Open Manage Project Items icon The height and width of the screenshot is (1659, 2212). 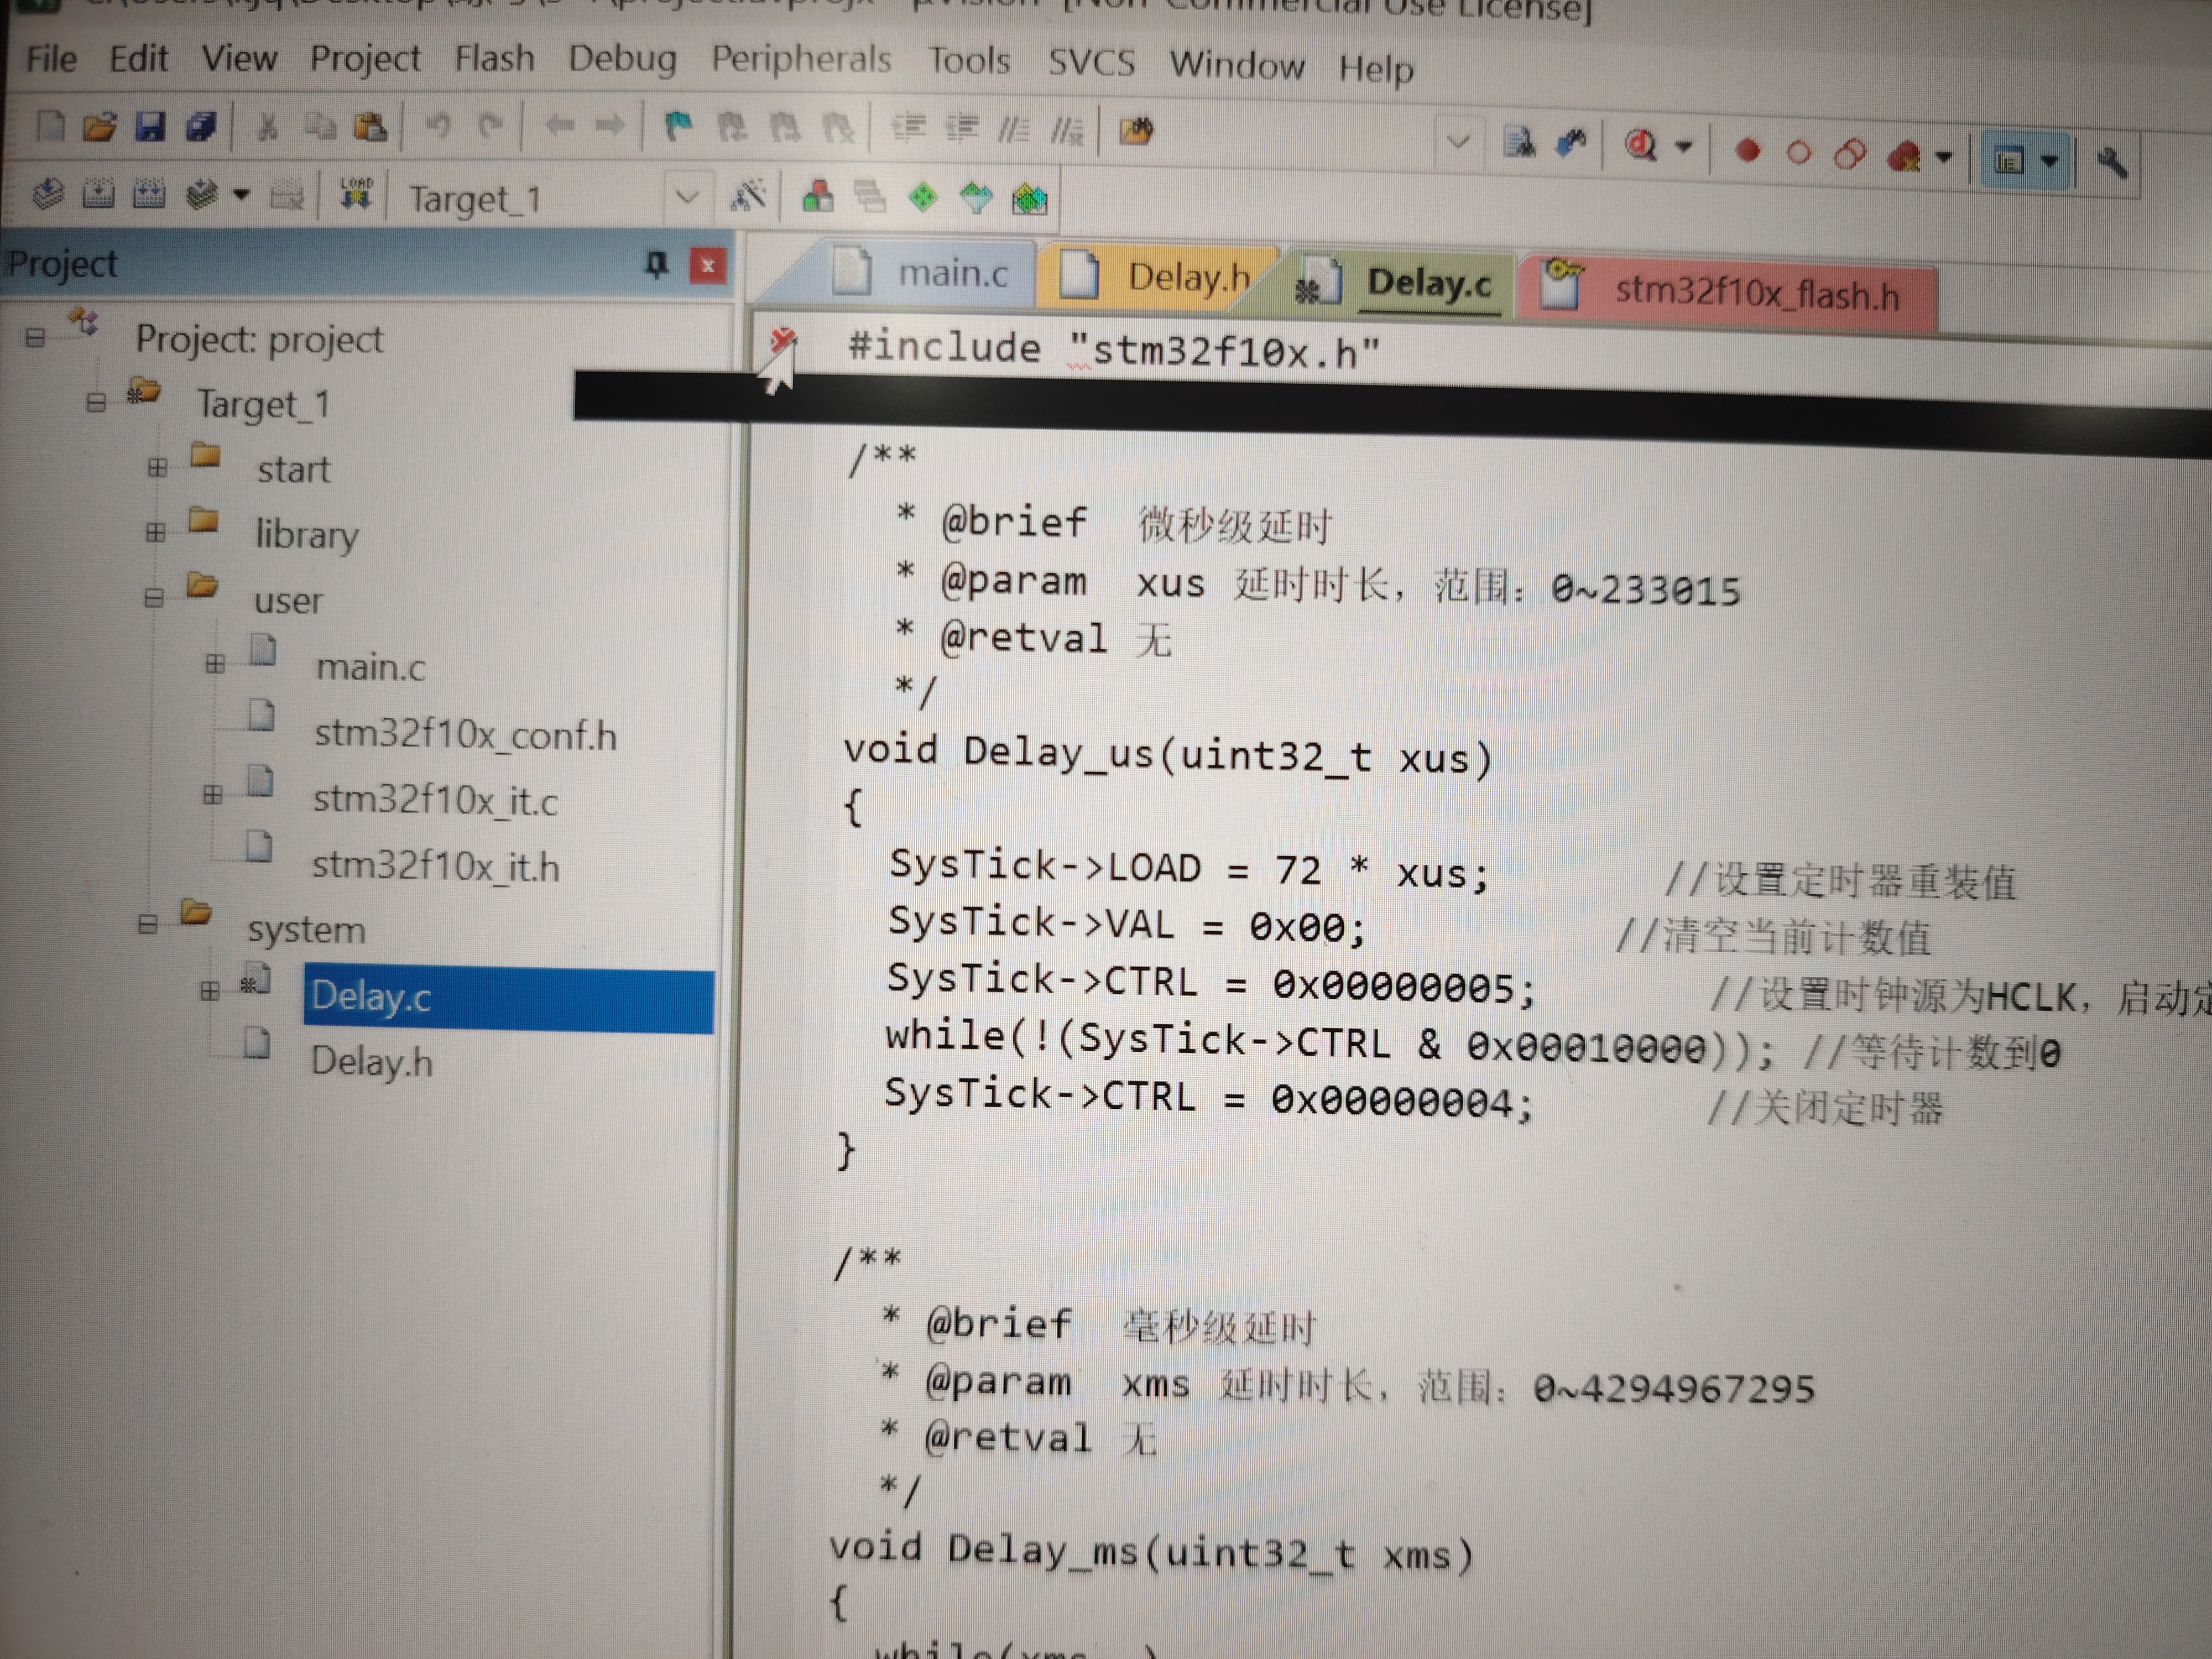click(817, 196)
